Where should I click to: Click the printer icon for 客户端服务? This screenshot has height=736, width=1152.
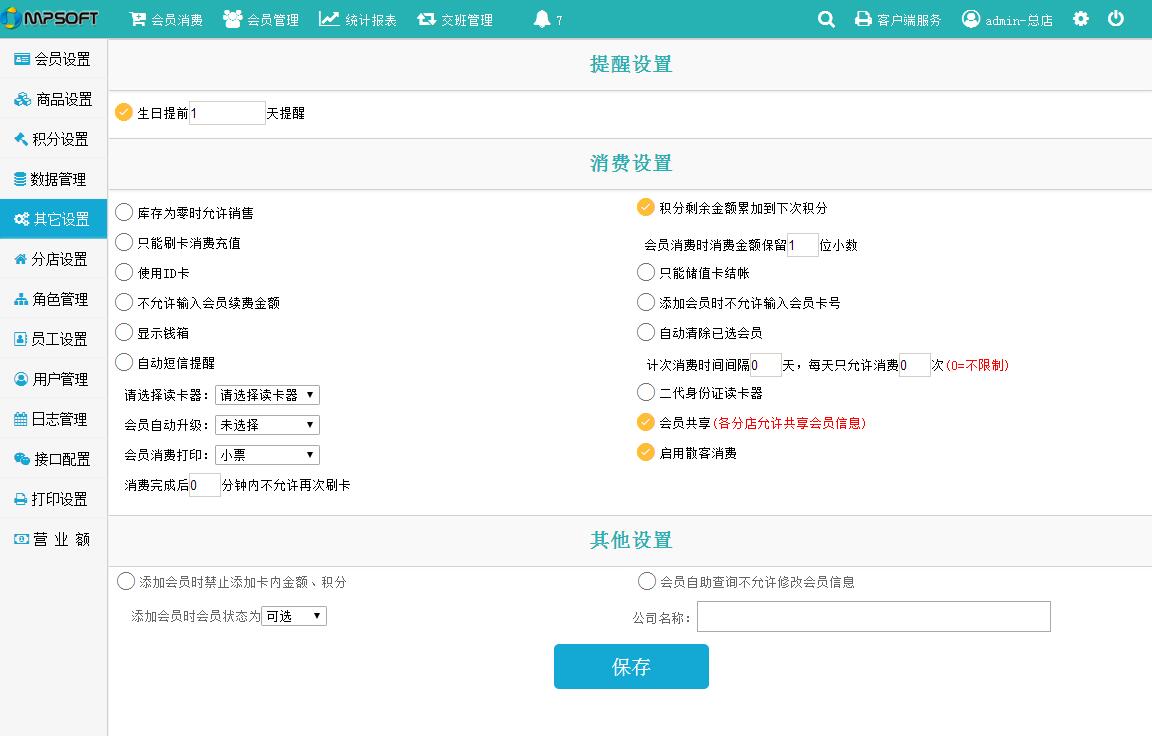(863, 19)
